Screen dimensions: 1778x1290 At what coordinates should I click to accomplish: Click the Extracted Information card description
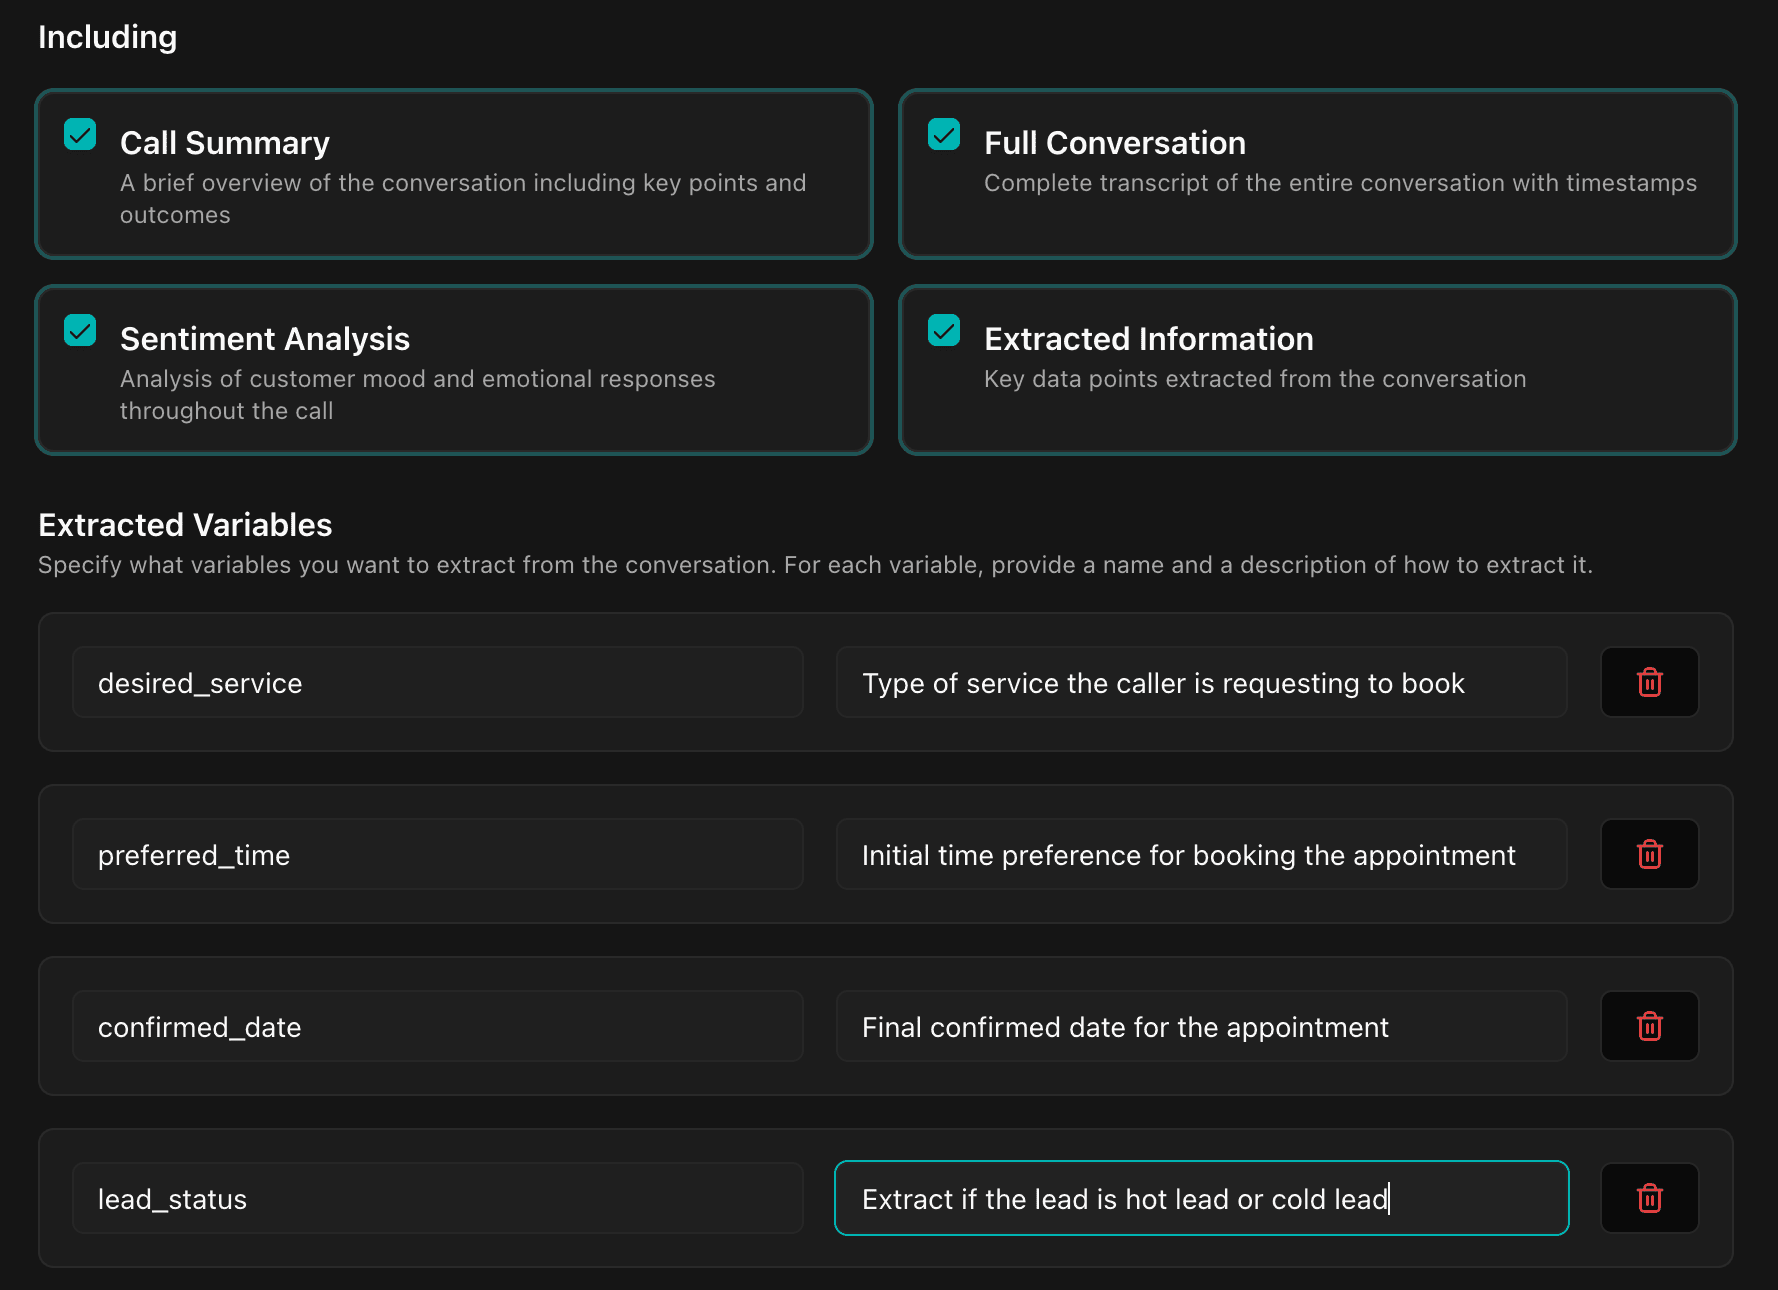1255,379
